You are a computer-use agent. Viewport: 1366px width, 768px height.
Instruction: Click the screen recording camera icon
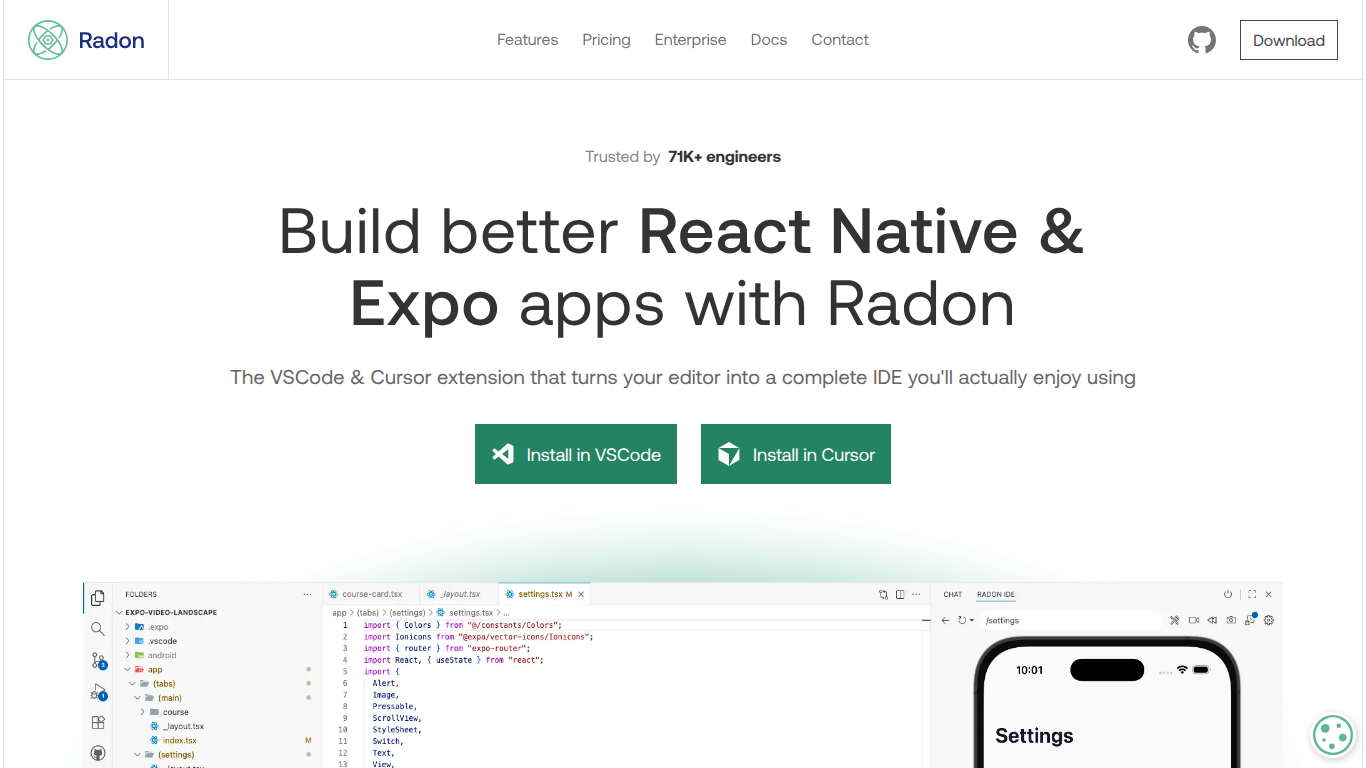(1194, 620)
